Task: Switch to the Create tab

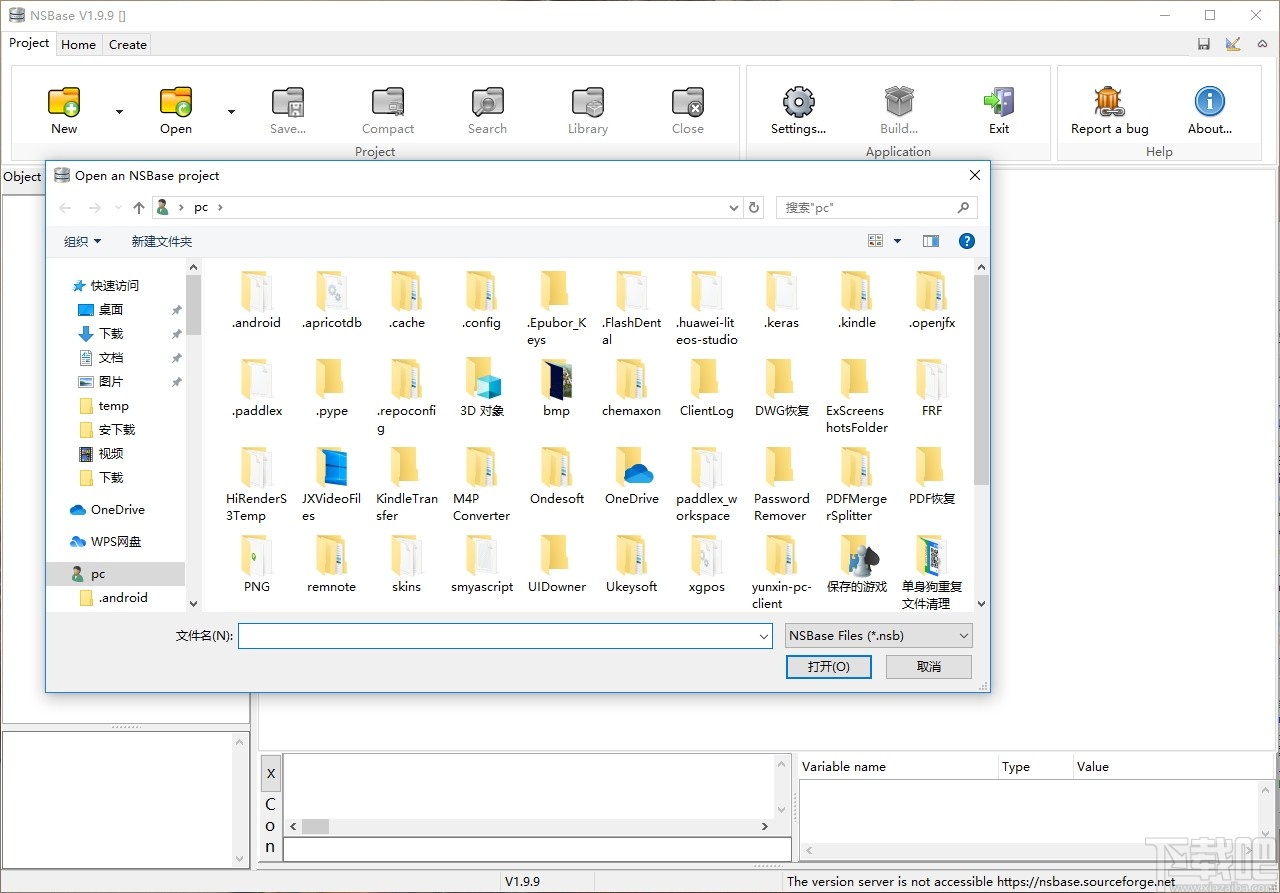Action: point(128,44)
